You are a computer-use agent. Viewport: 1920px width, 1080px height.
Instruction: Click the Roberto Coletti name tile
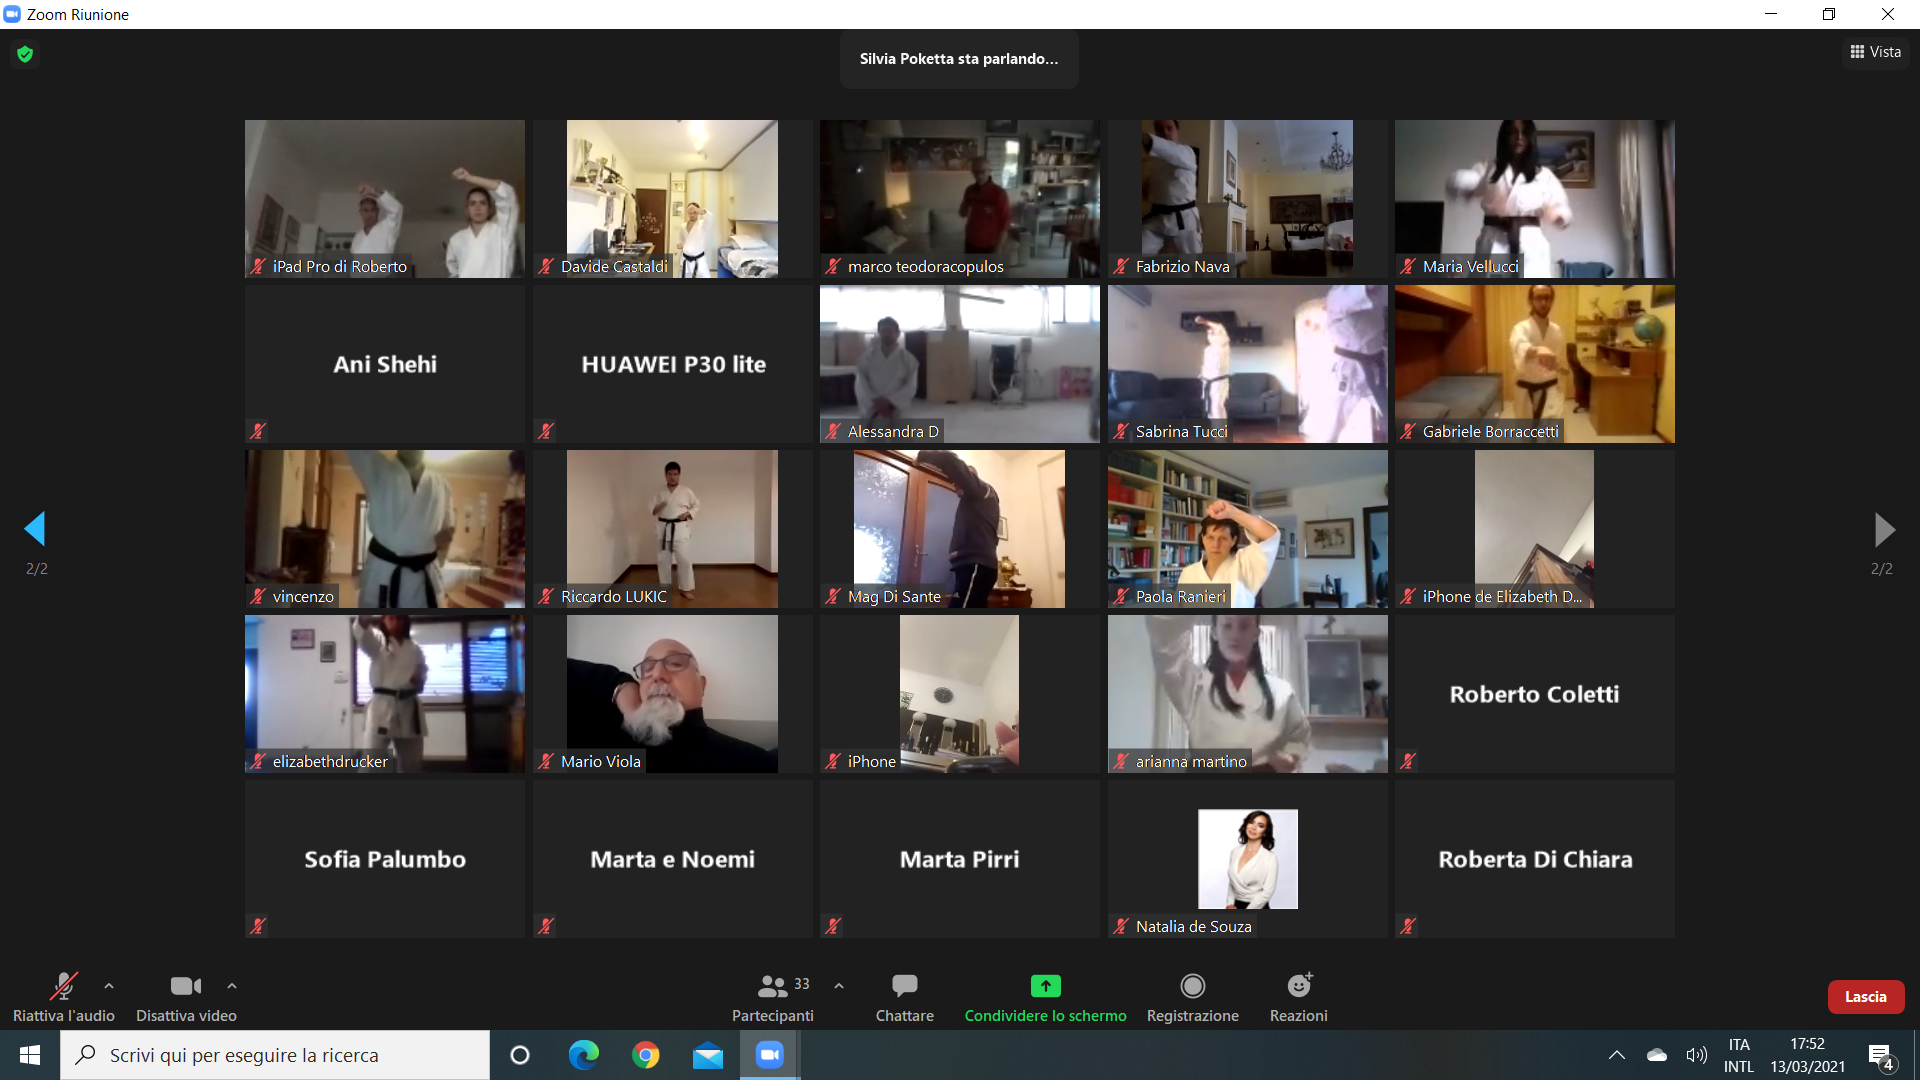point(1535,694)
